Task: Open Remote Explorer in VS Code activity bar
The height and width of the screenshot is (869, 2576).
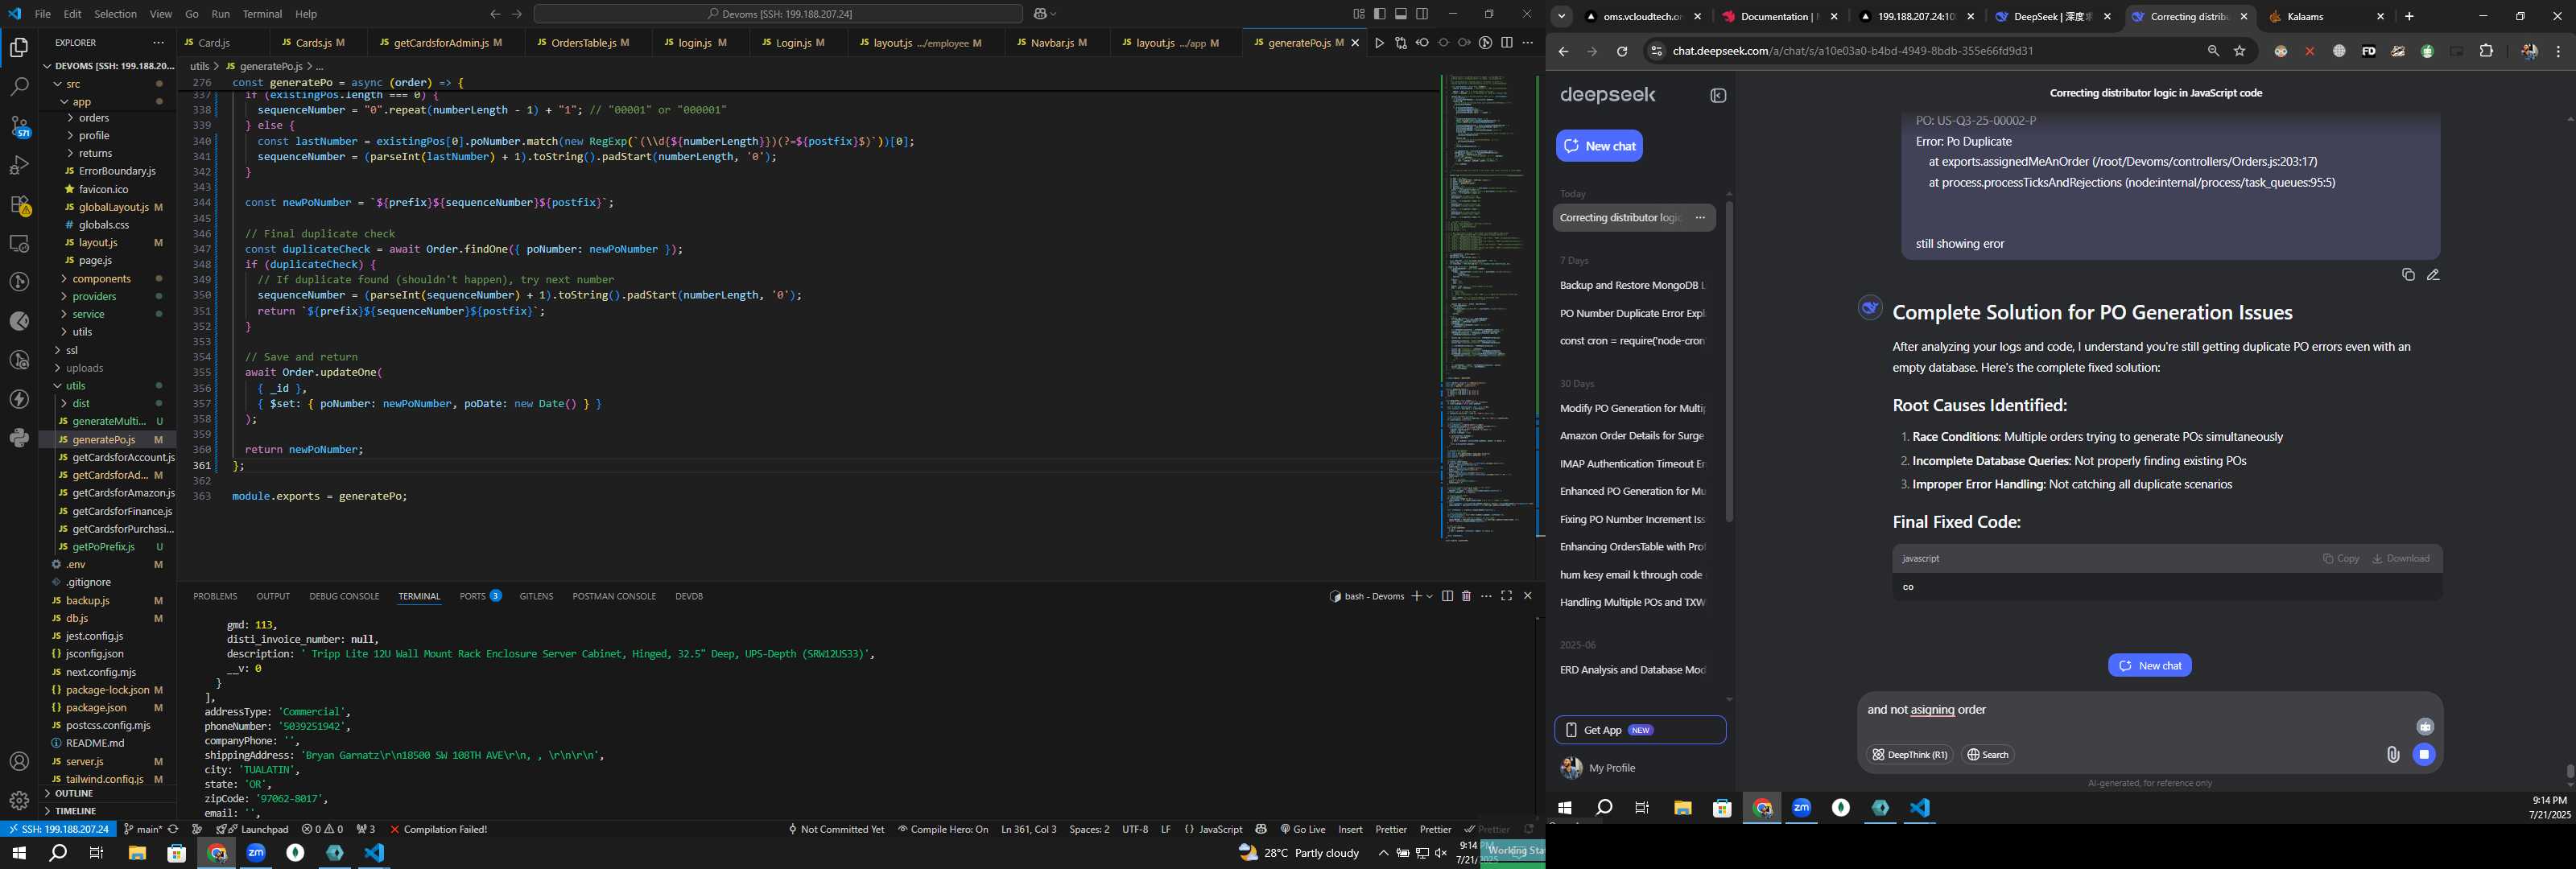Action: point(19,244)
